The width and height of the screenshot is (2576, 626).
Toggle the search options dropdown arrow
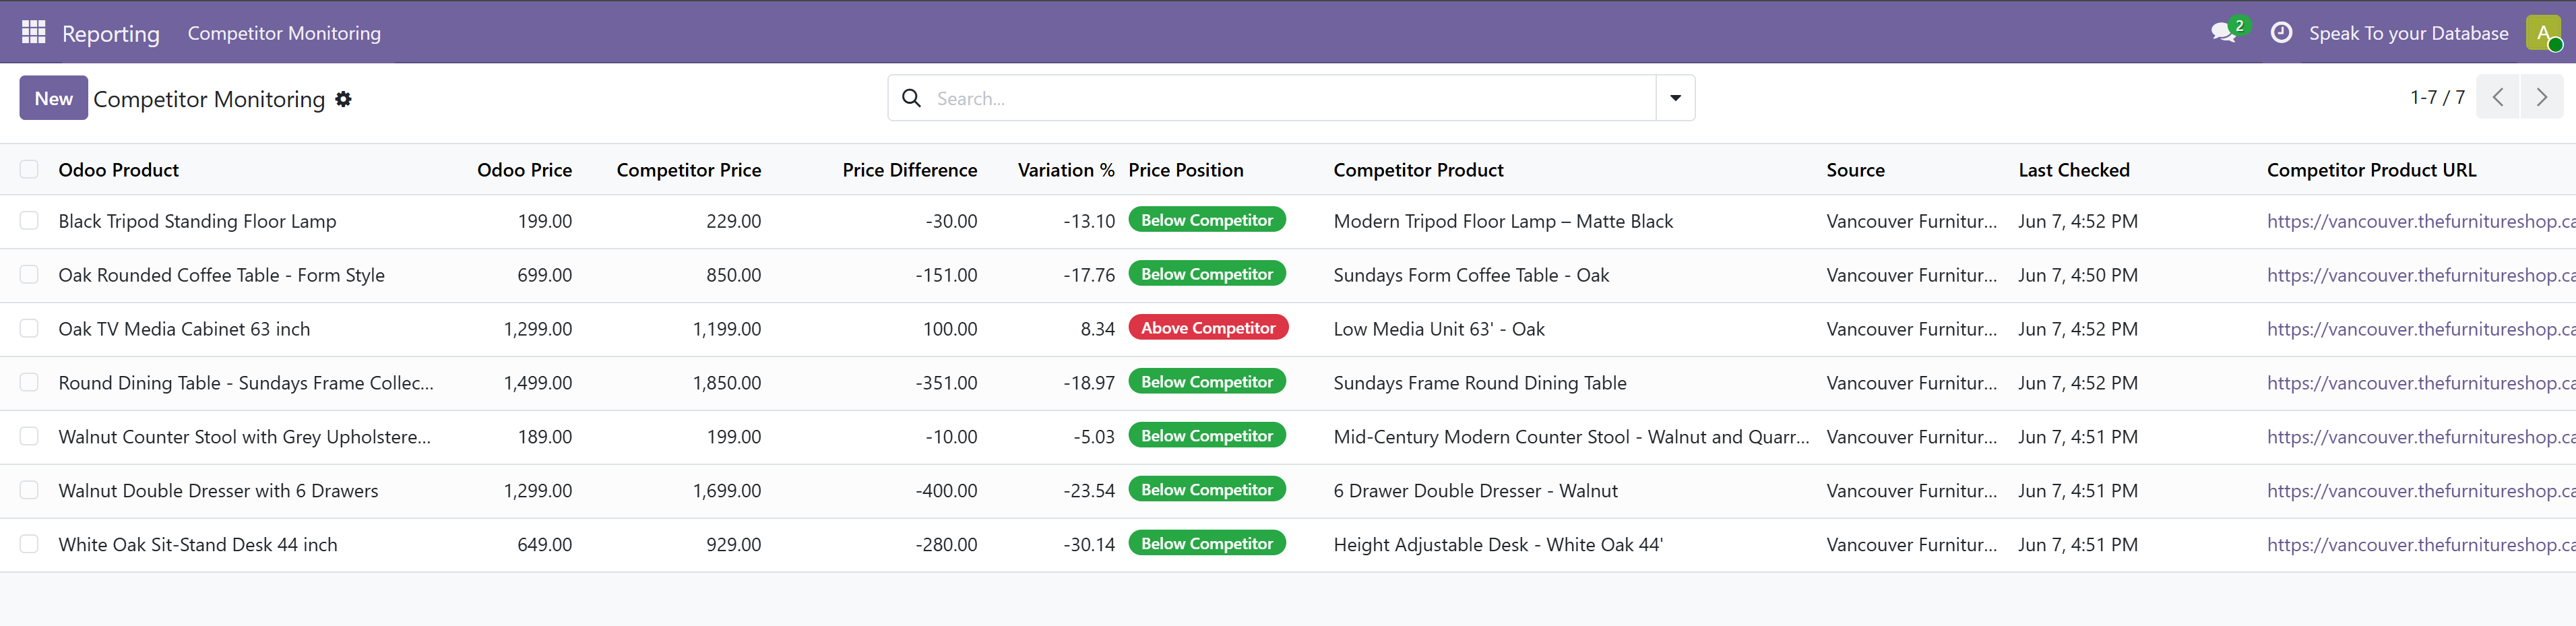1675,98
